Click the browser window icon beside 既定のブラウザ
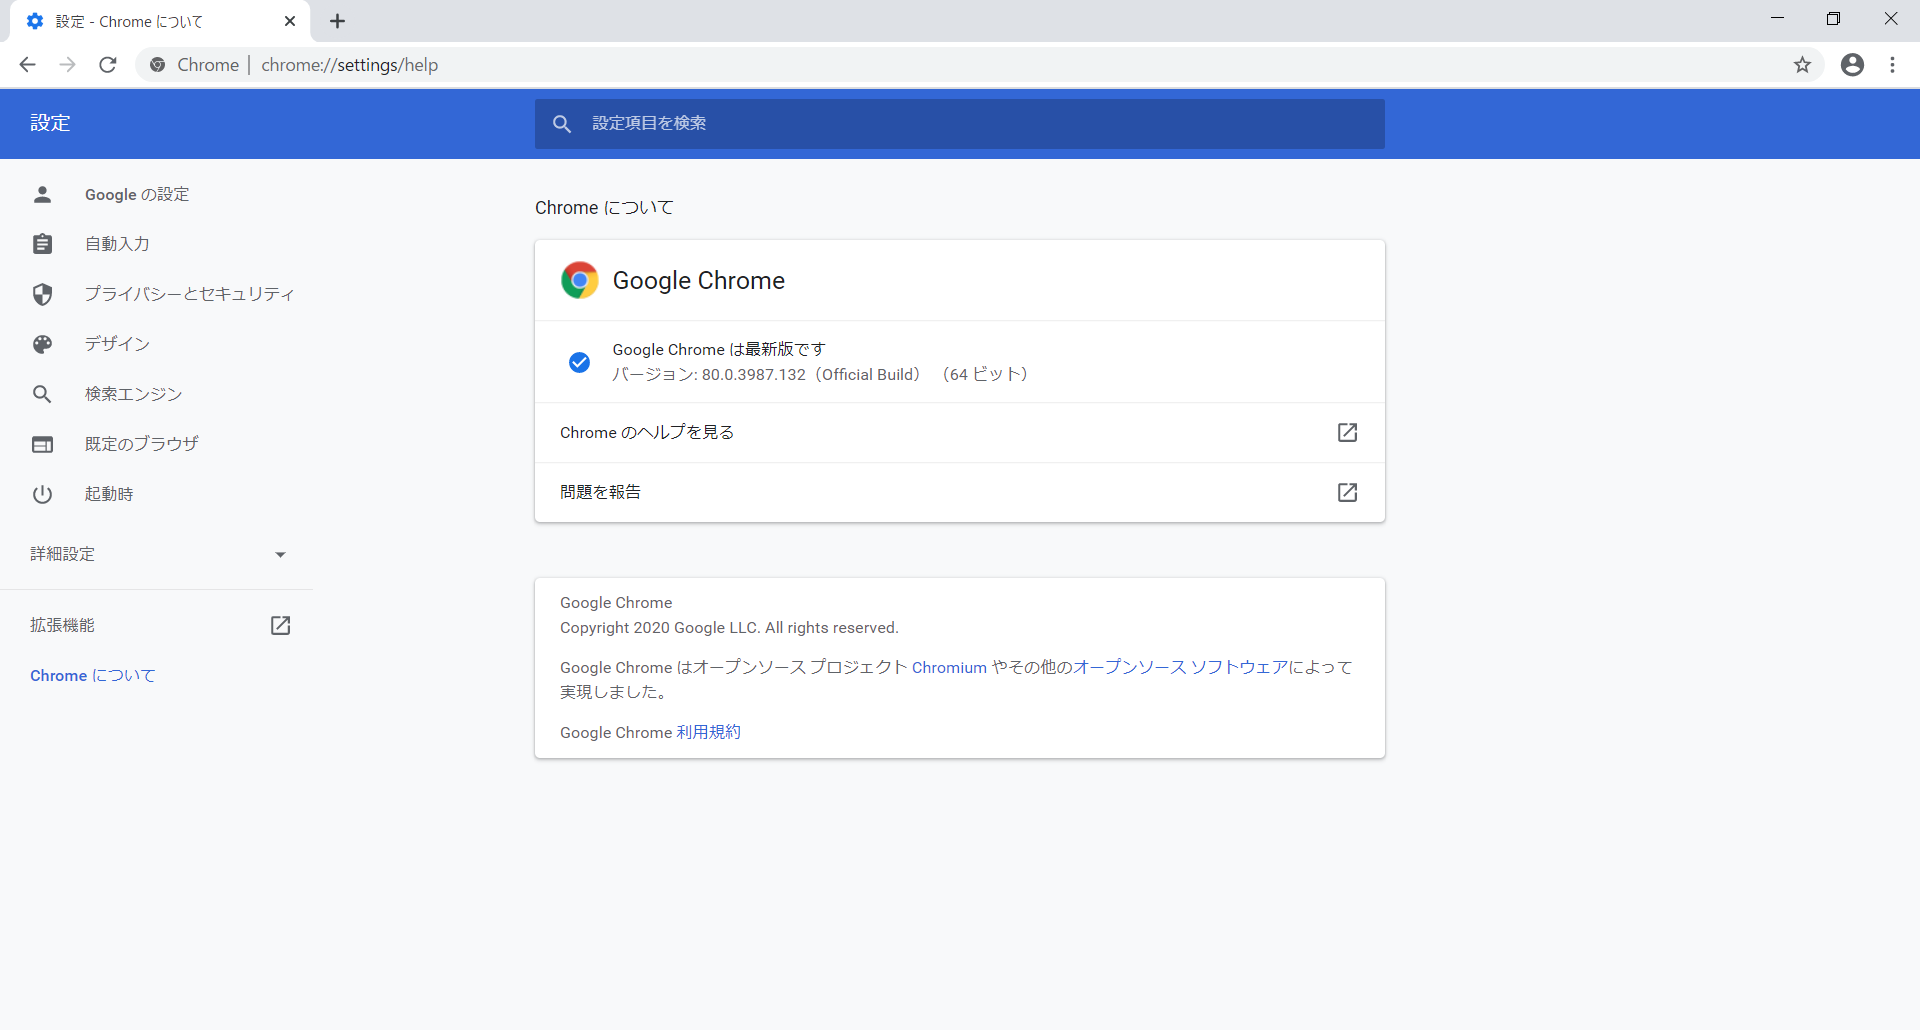 click(42, 444)
